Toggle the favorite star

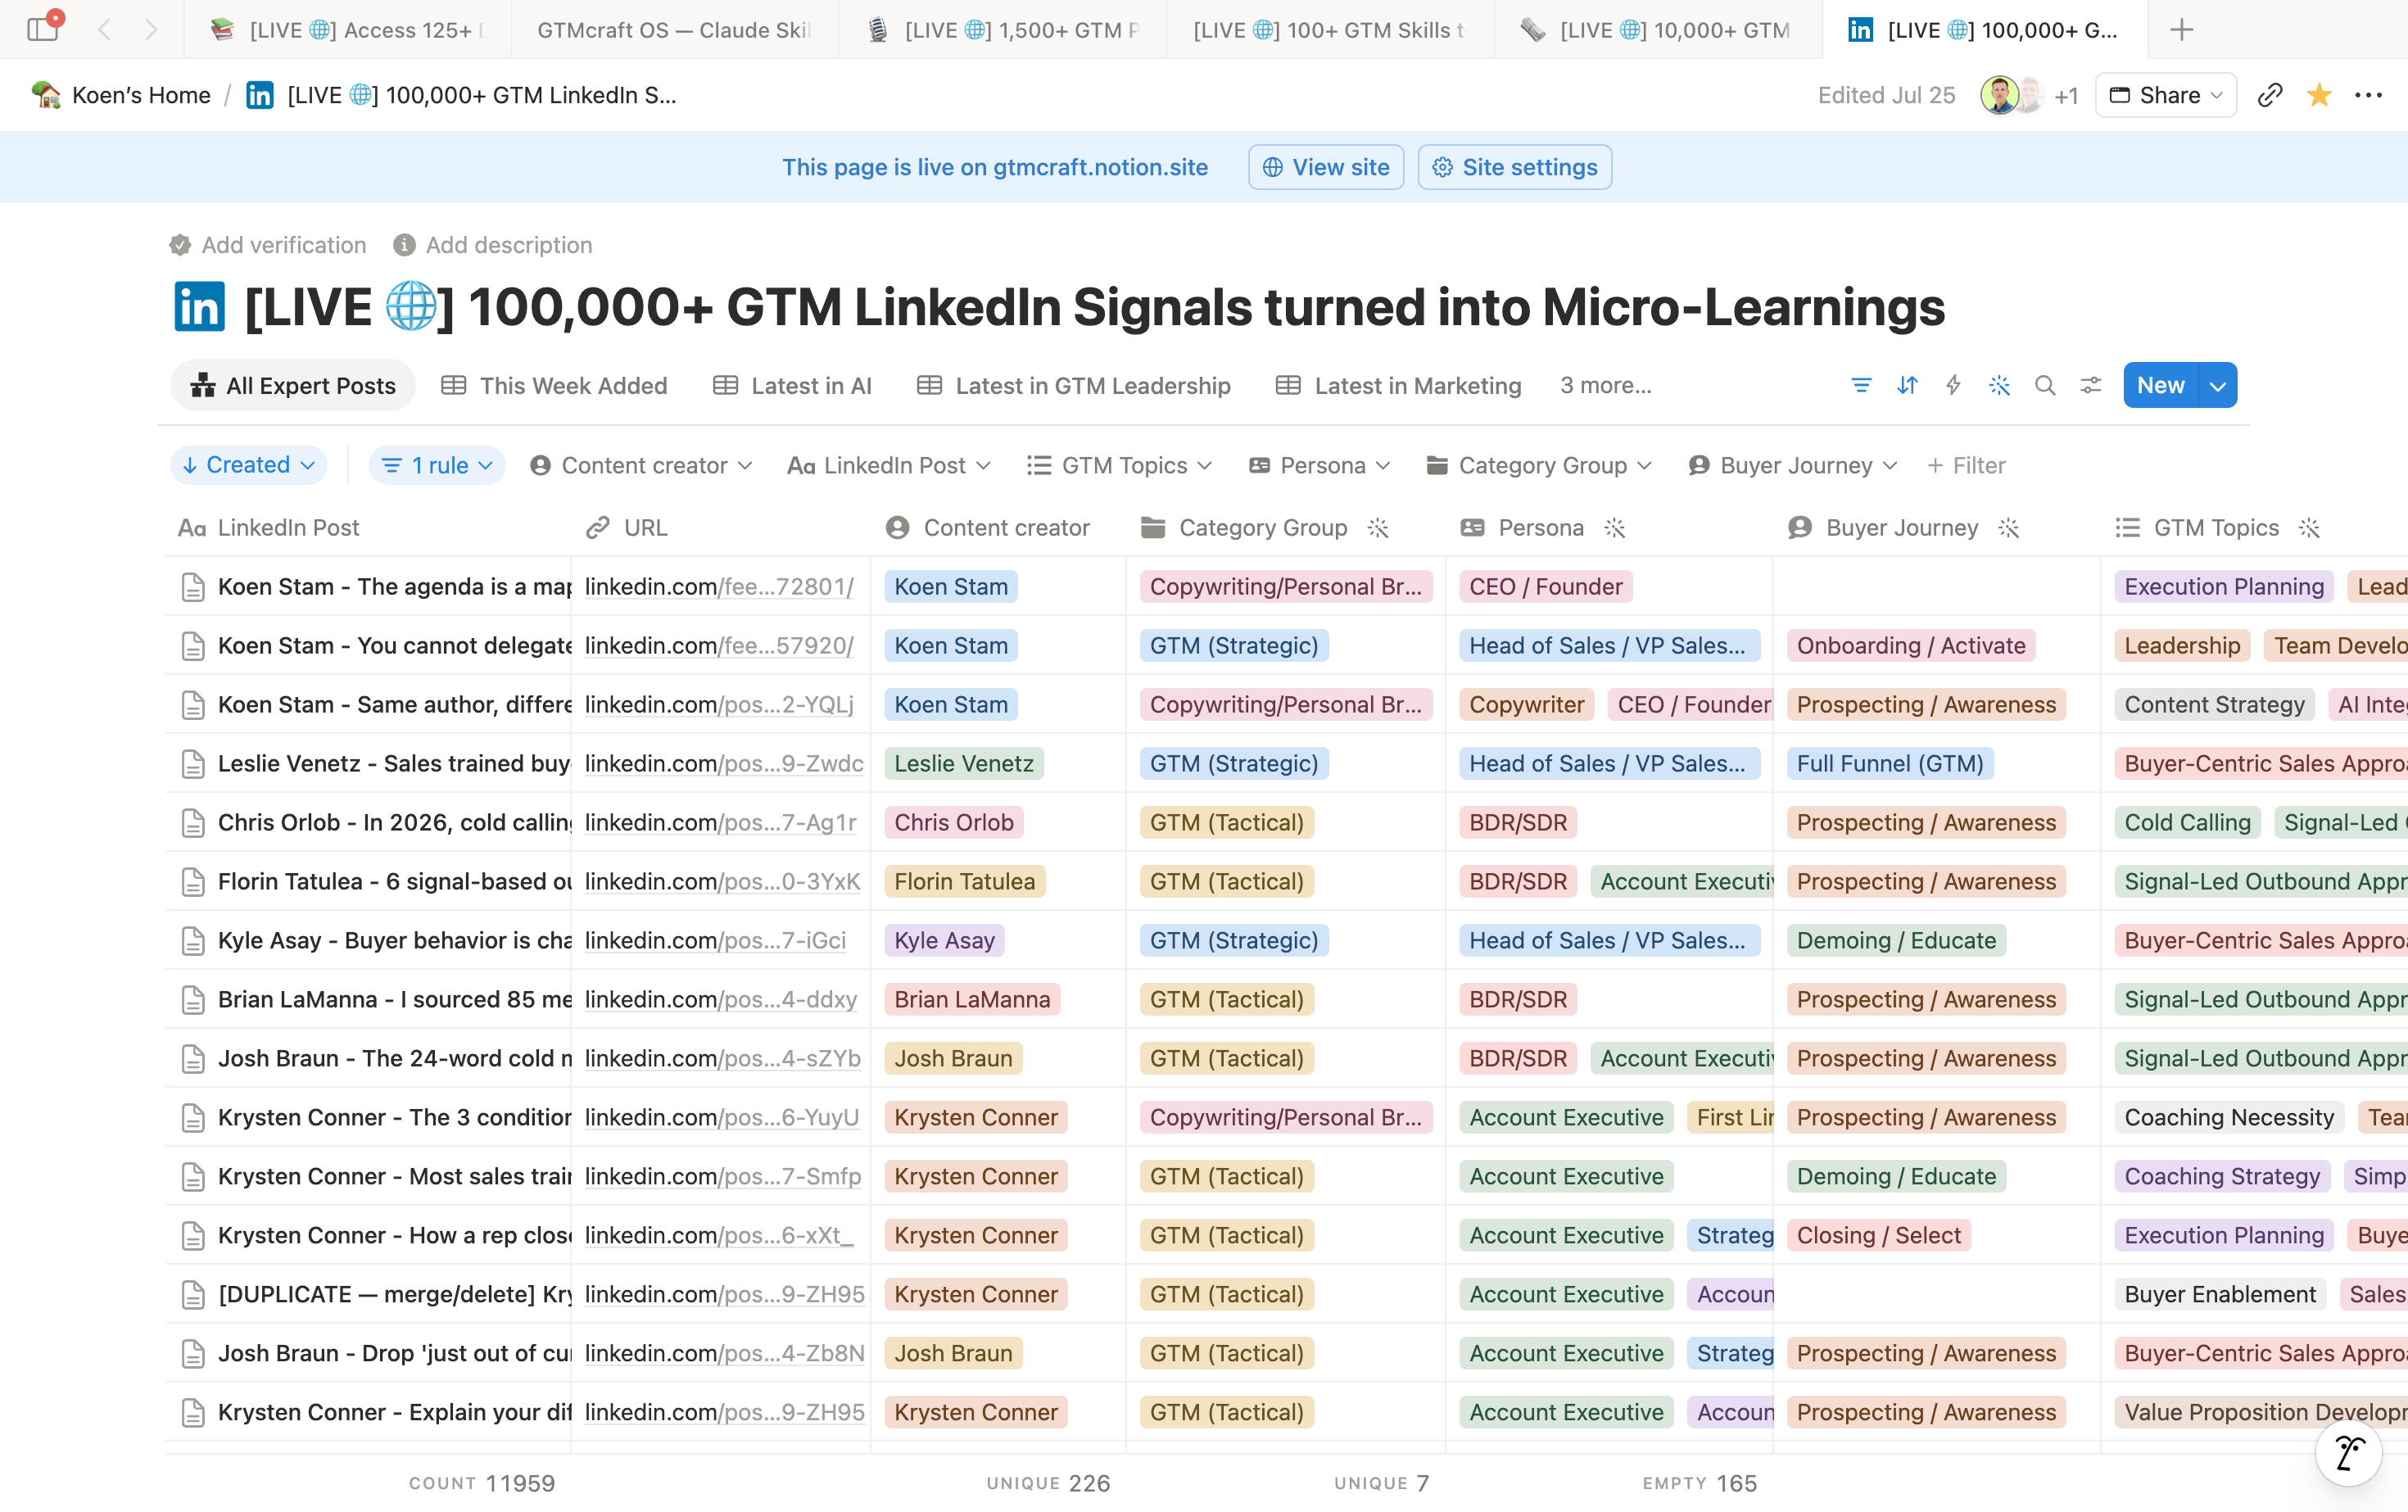(x=2319, y=95)
